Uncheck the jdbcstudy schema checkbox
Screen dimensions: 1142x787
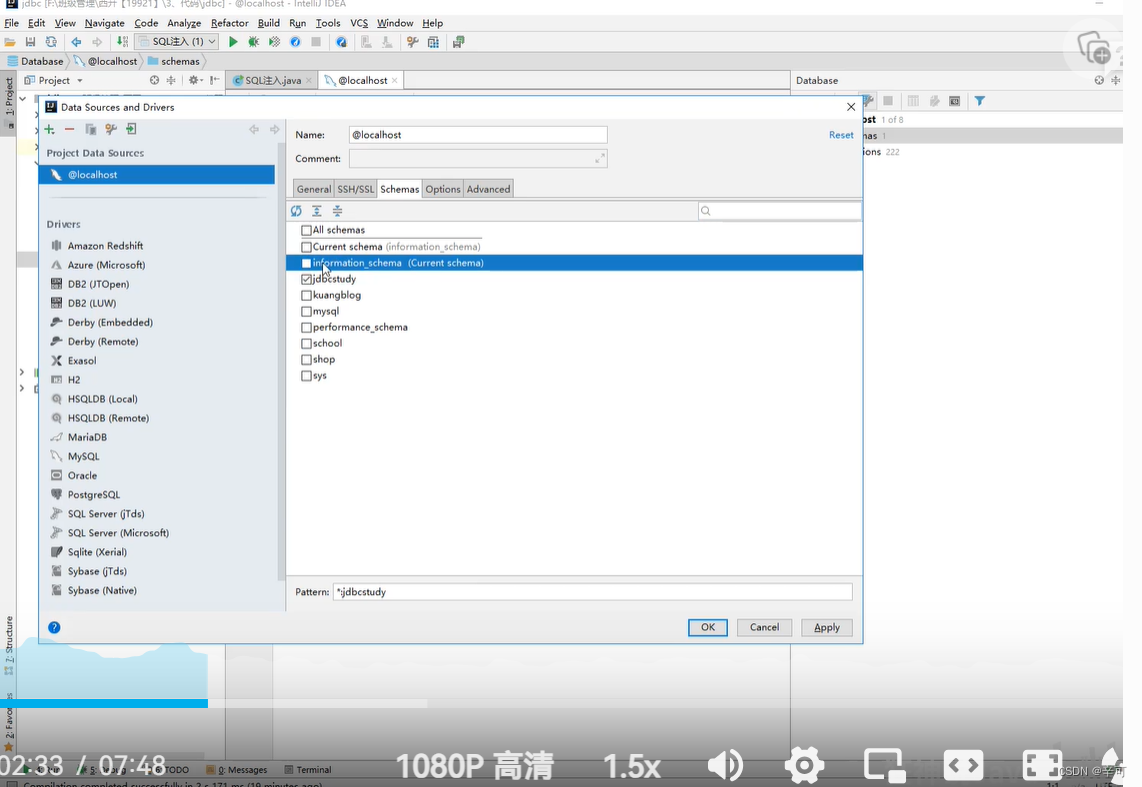coord(307,279)
